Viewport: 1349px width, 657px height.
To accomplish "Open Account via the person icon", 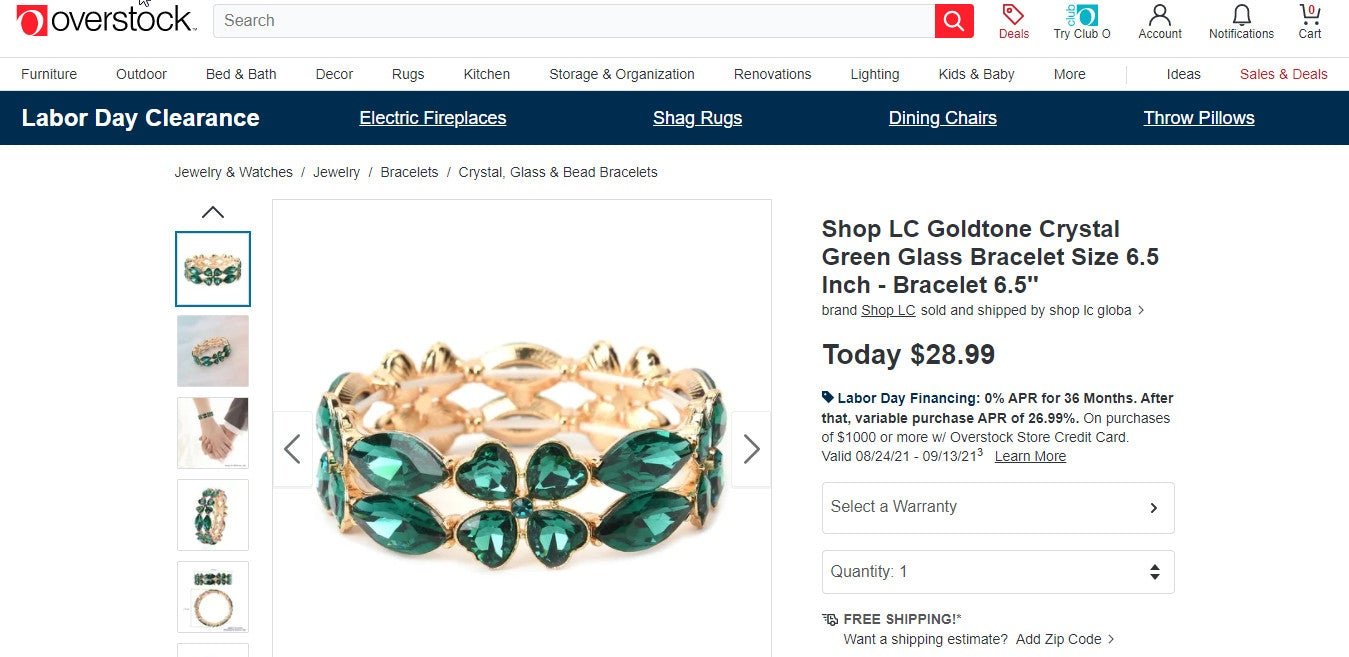I will tap(1159, 16).
